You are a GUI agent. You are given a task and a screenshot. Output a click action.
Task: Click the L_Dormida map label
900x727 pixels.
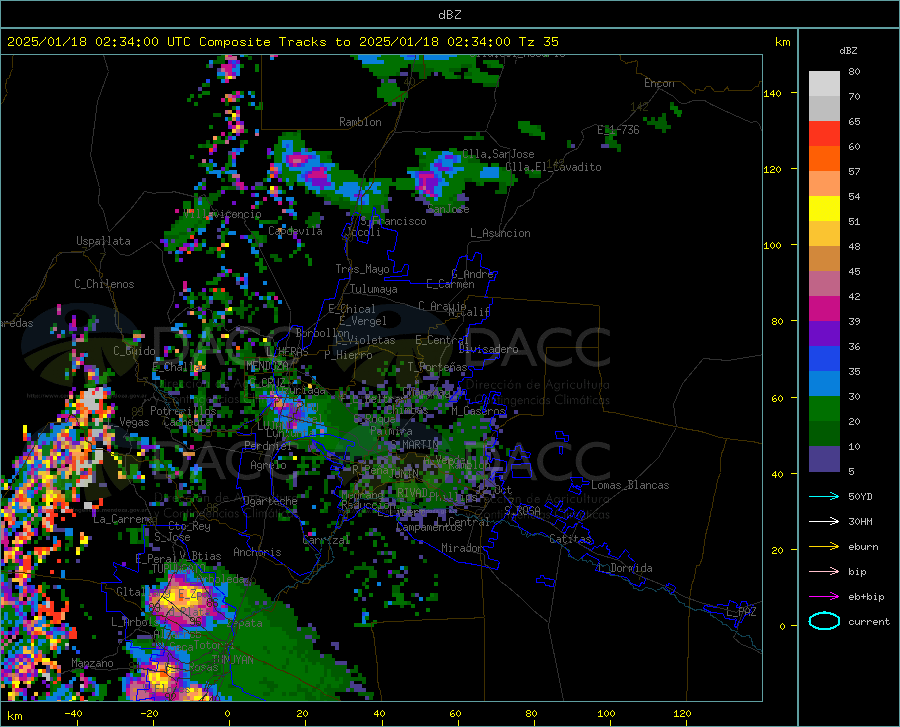tap(624, 568)
